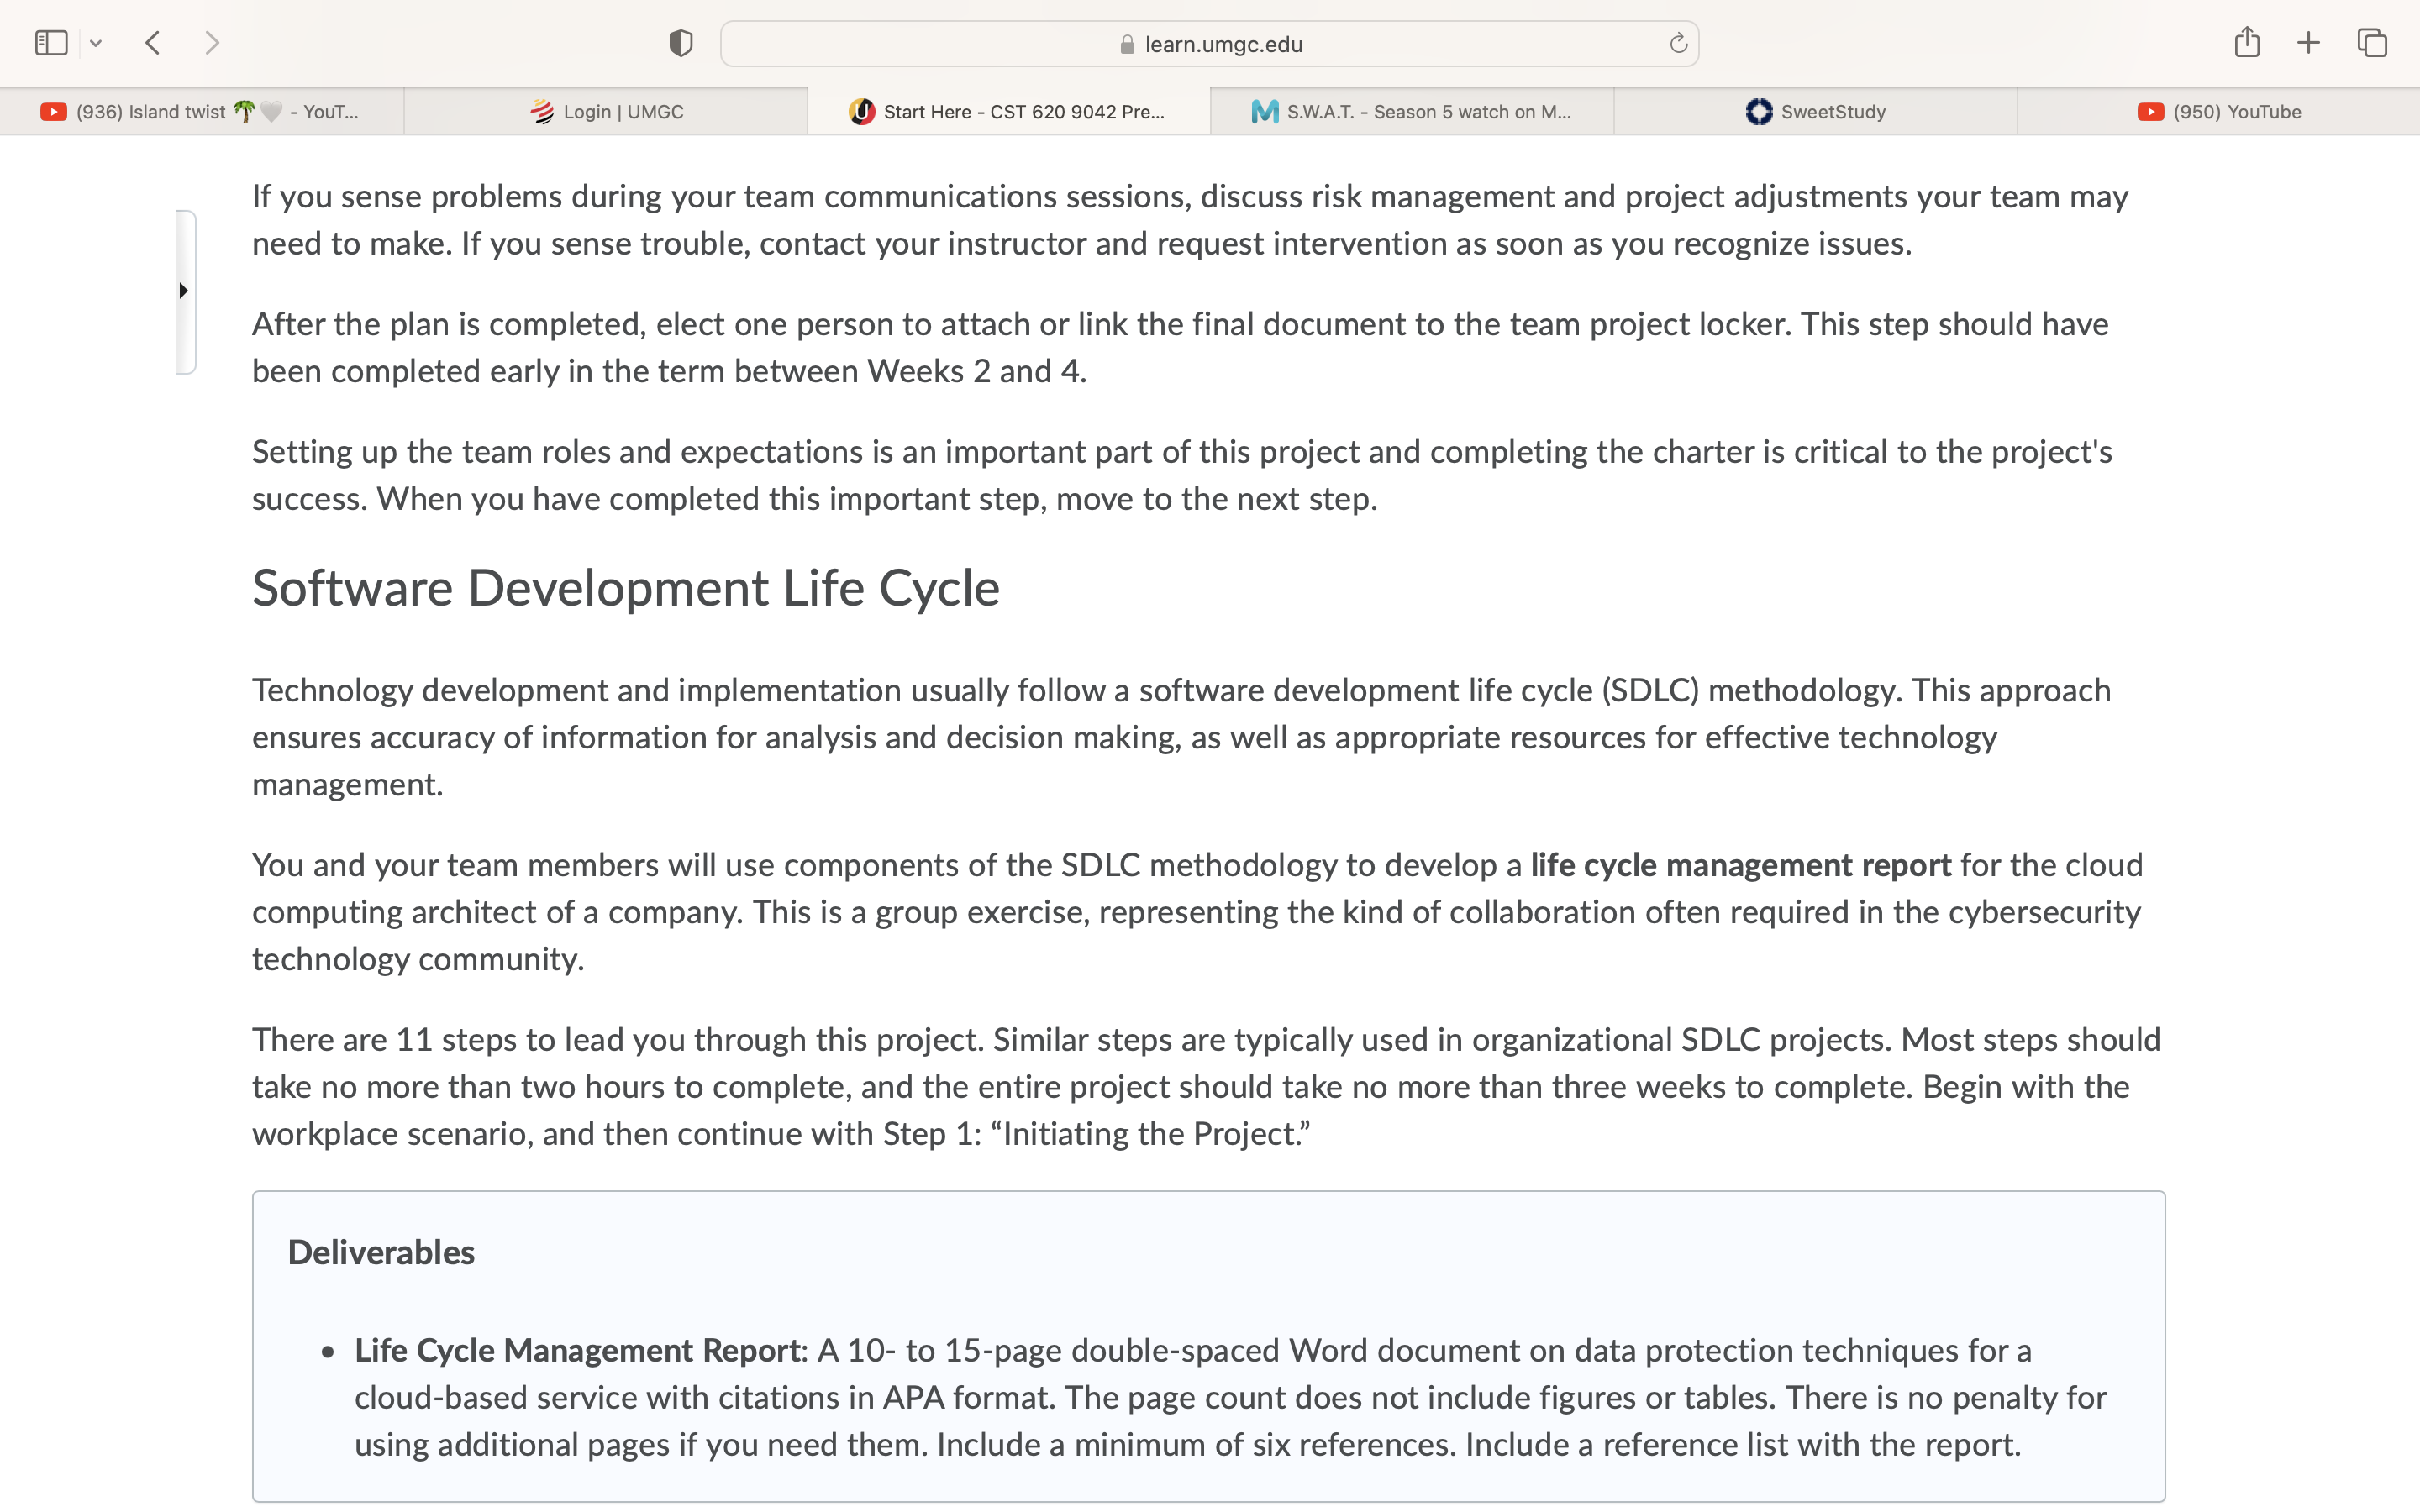Switch to the (950) YouTube tab
The height and width of the screenshot is (1512, 2420).
click(x=2219, y=111)
